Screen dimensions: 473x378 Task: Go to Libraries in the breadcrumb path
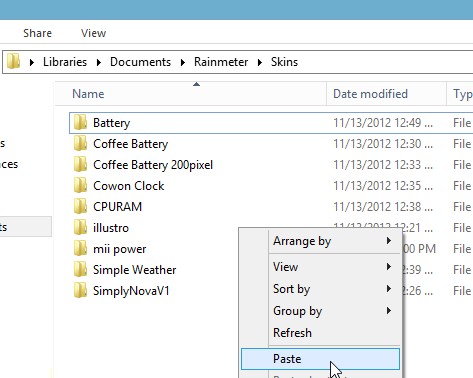pos(65,62)
